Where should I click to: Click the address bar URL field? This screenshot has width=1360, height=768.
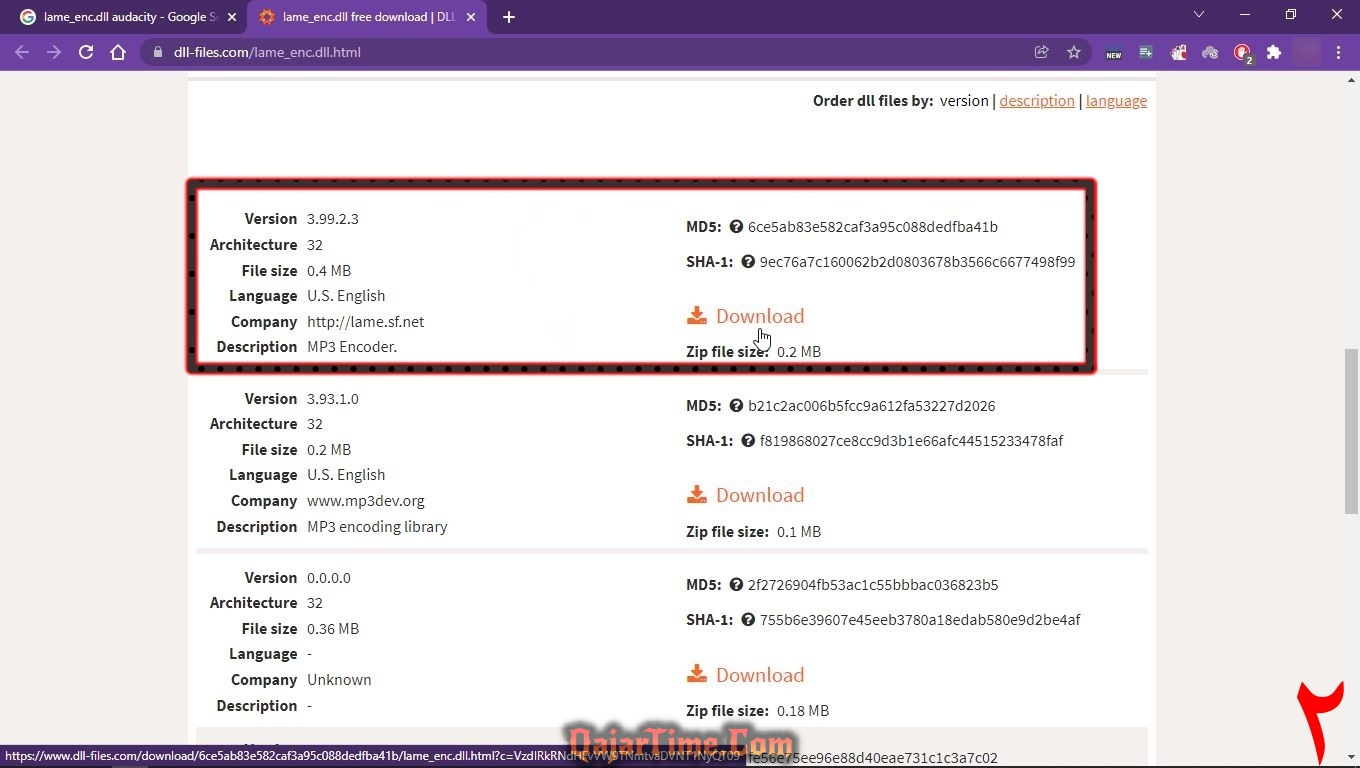click(590, 52)
